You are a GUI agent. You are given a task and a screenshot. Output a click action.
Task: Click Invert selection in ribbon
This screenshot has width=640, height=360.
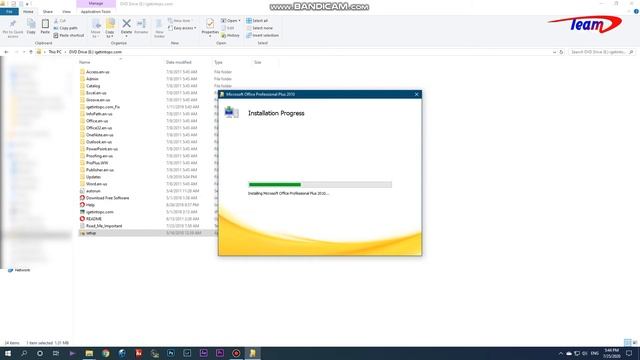tap(262, 36)
